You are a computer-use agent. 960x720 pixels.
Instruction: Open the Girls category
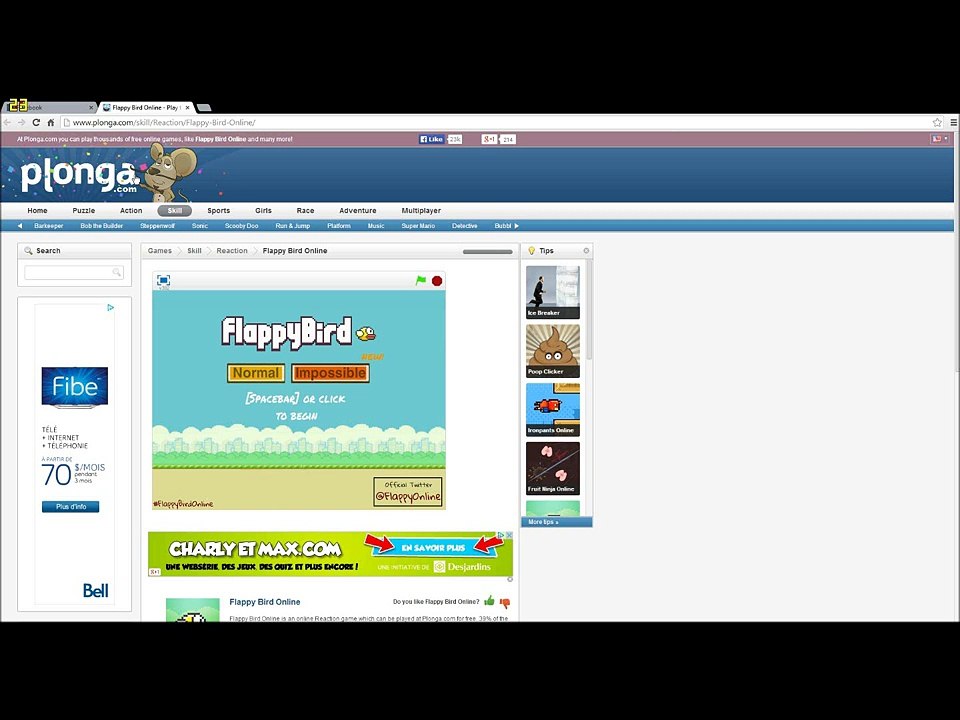pos(263,211)
